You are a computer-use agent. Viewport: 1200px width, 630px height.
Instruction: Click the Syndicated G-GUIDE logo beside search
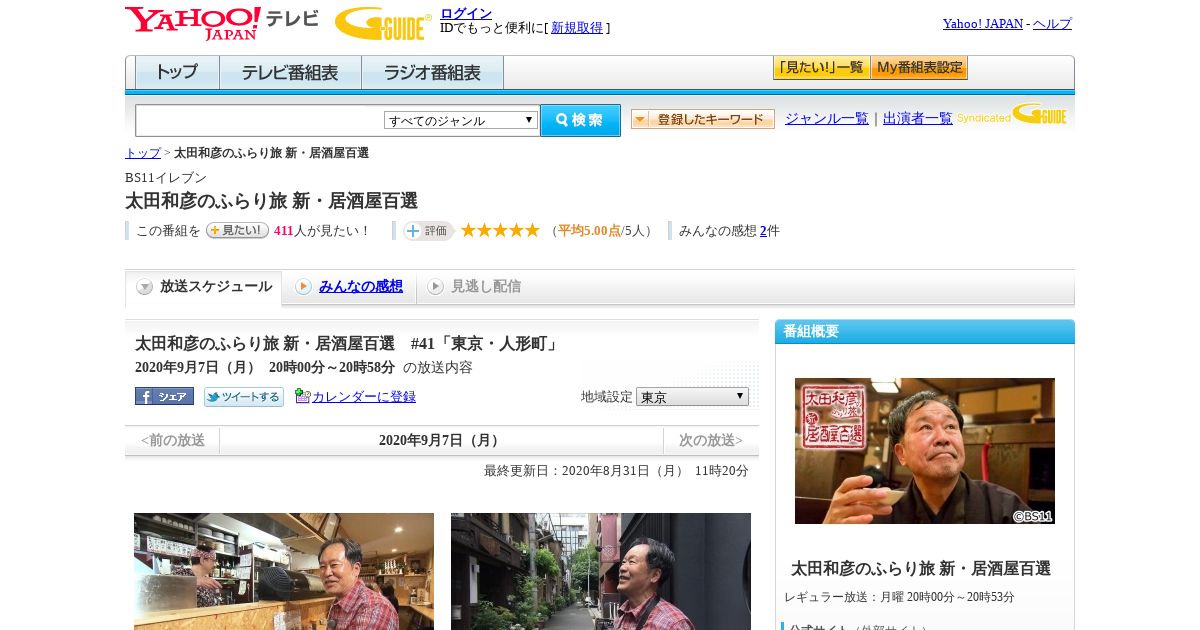click(1012, 114)
